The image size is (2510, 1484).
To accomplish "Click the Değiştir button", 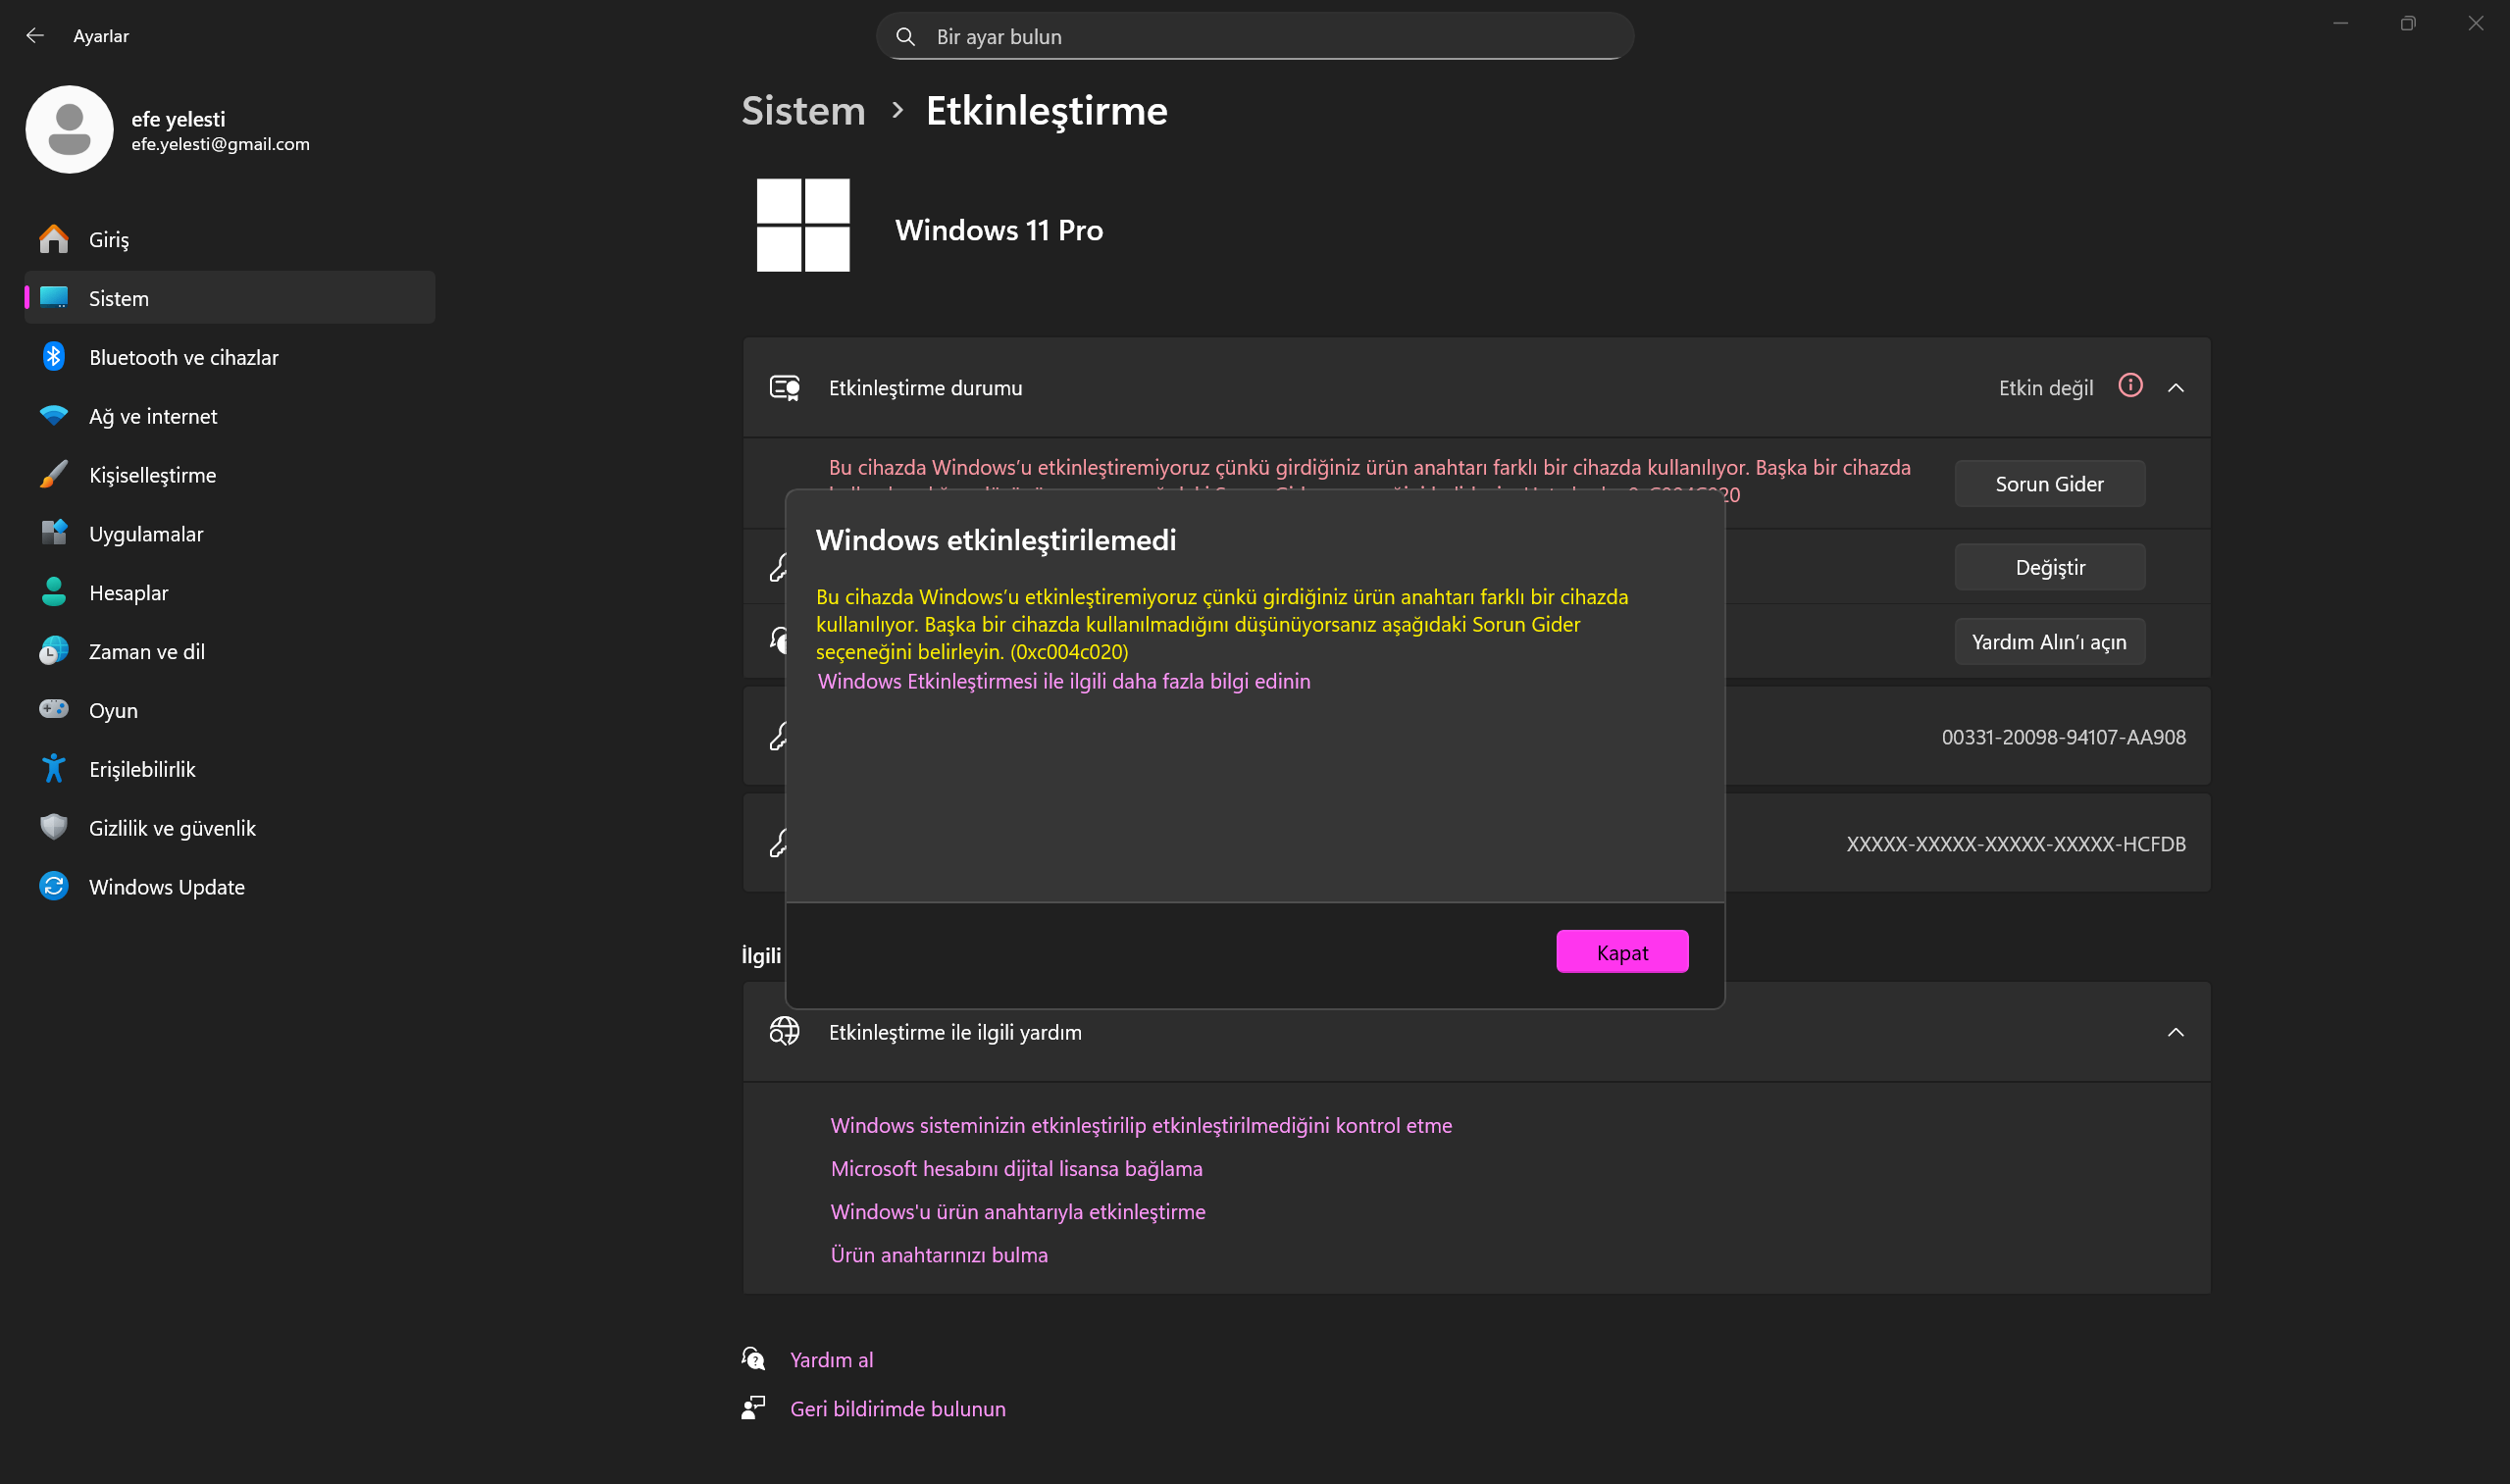I will click(x=2050, y=568).
